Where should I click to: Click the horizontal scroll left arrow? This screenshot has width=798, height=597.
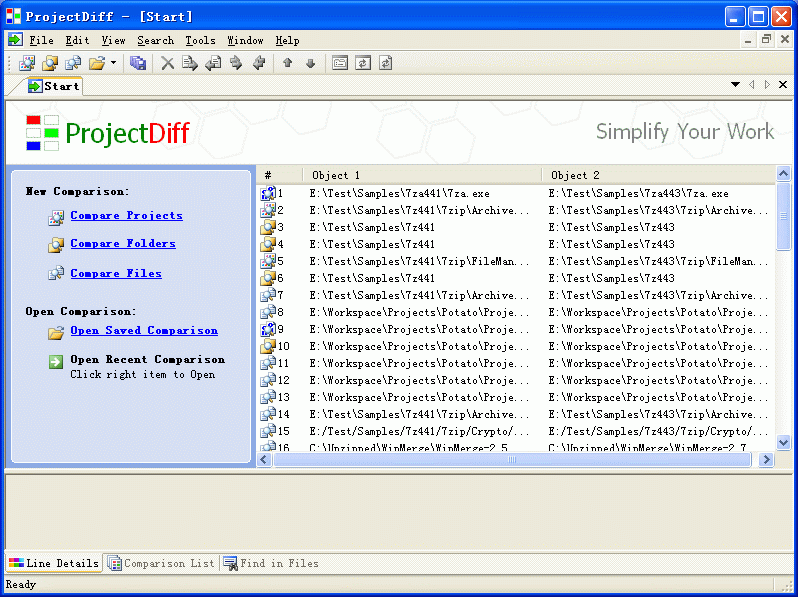tap(264, 460)
